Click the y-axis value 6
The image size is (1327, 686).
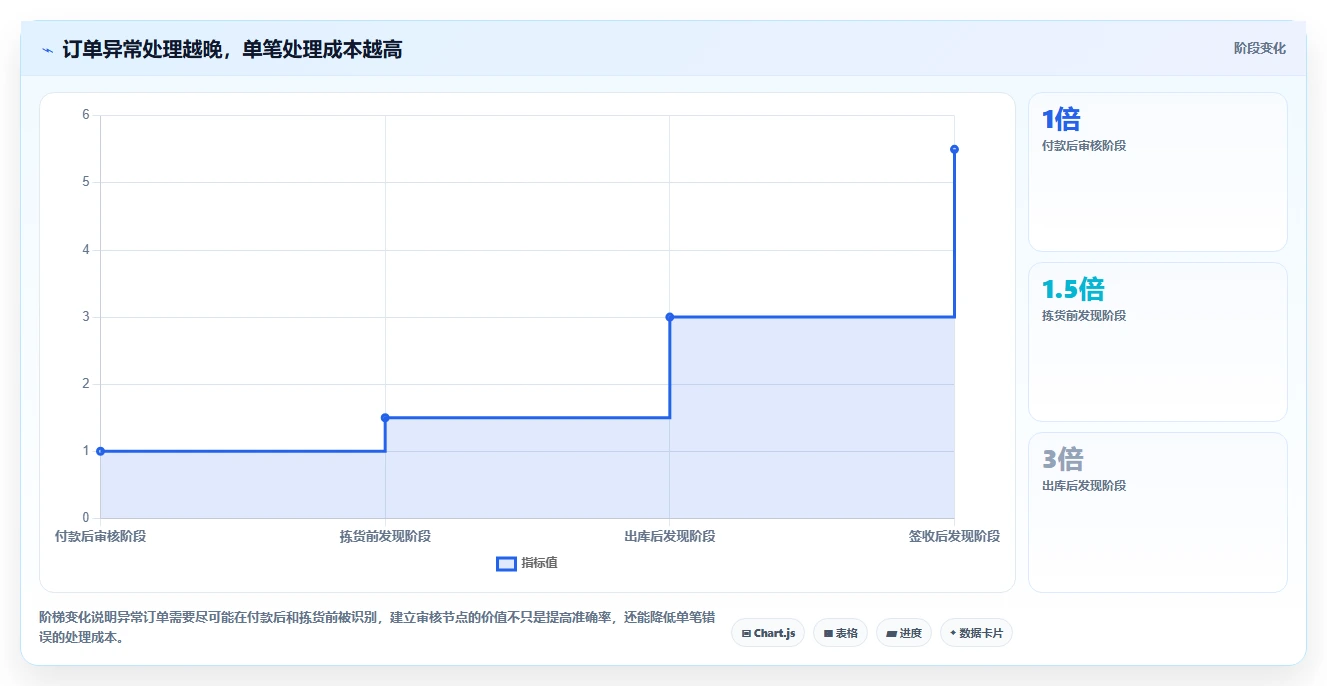pos(86,115)
